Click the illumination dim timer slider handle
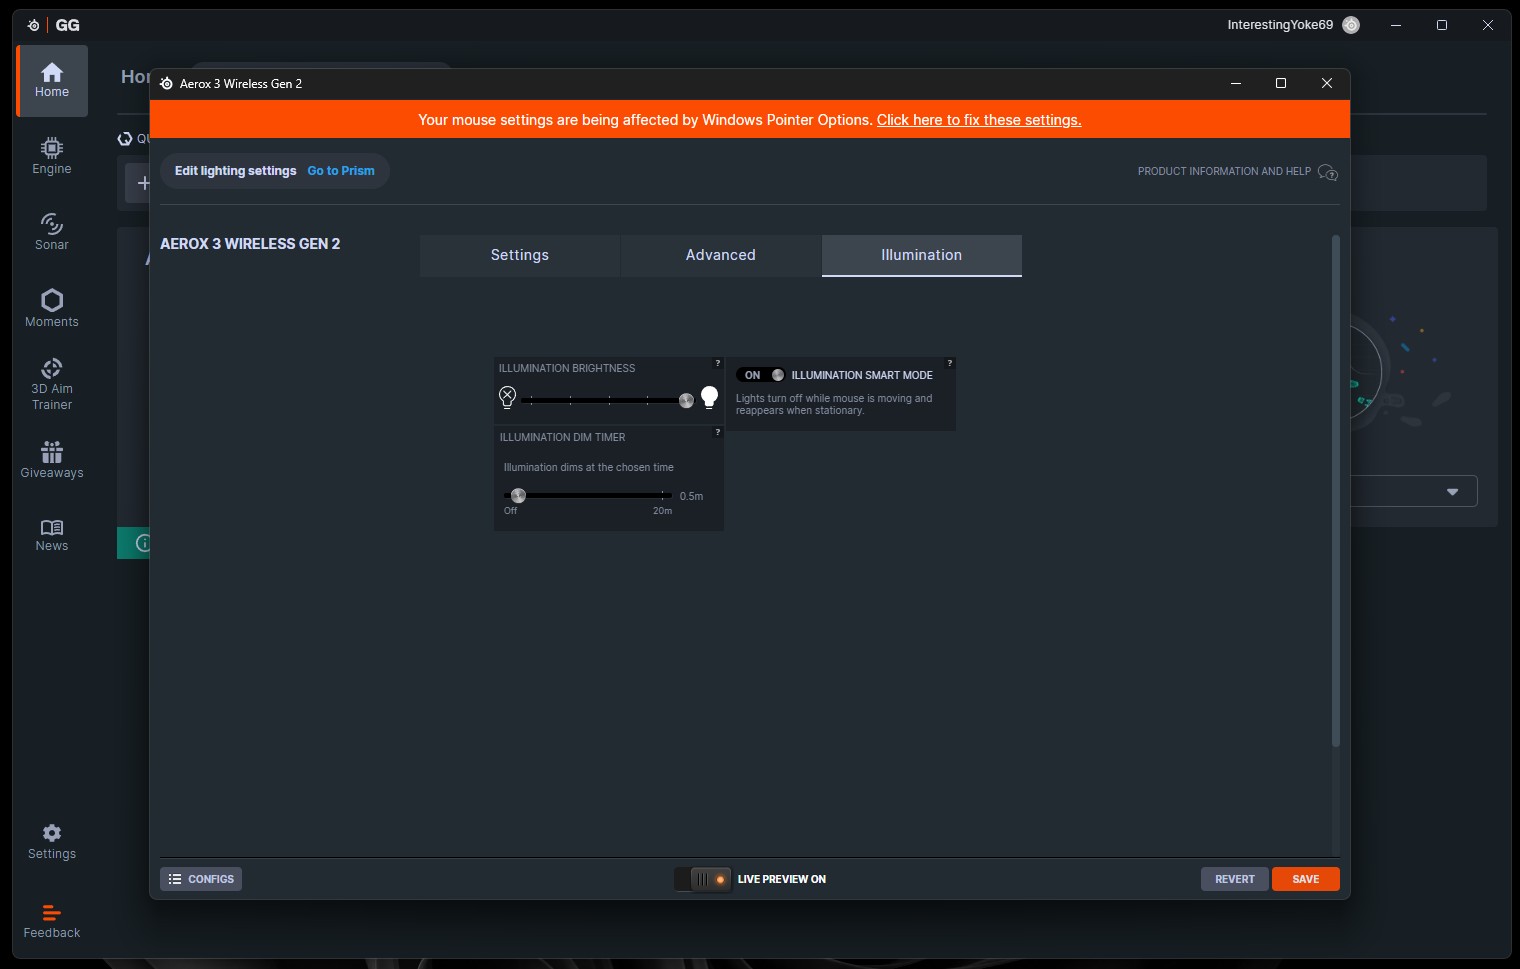Image resolution: width=1520 pixels, height=969 pixels. (x=518, y=496)
